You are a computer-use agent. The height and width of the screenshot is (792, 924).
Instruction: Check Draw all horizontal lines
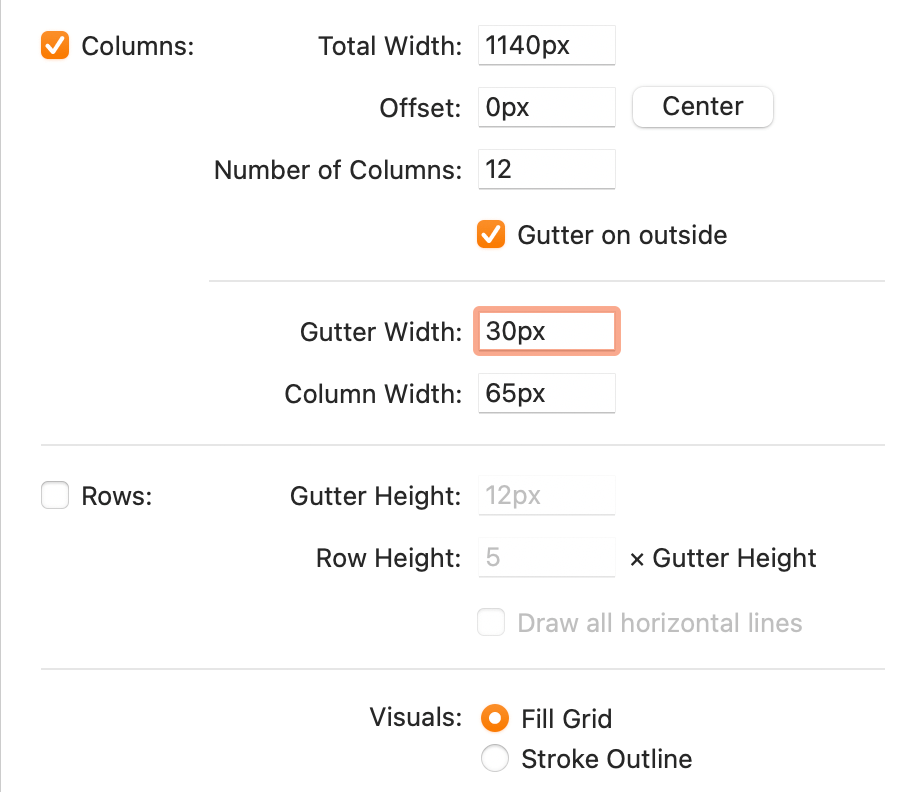491,622
